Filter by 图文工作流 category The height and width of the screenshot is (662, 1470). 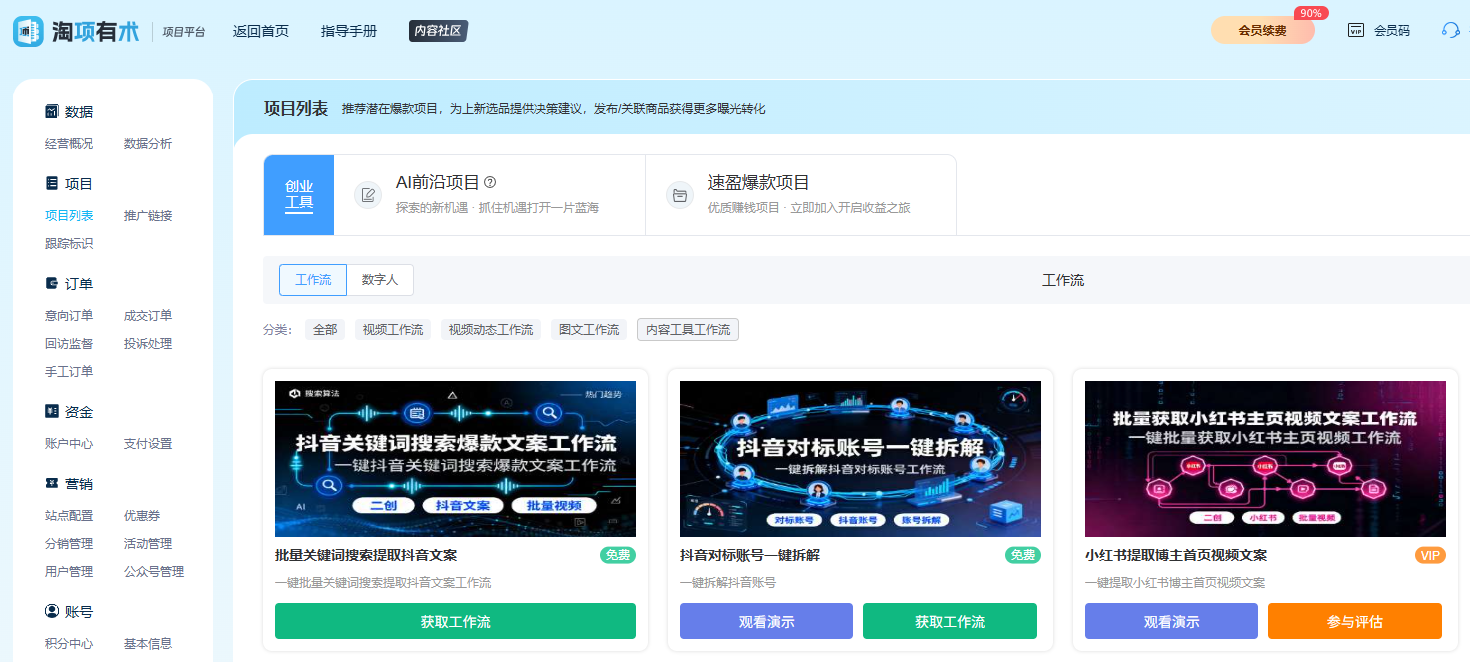(589, 329)
